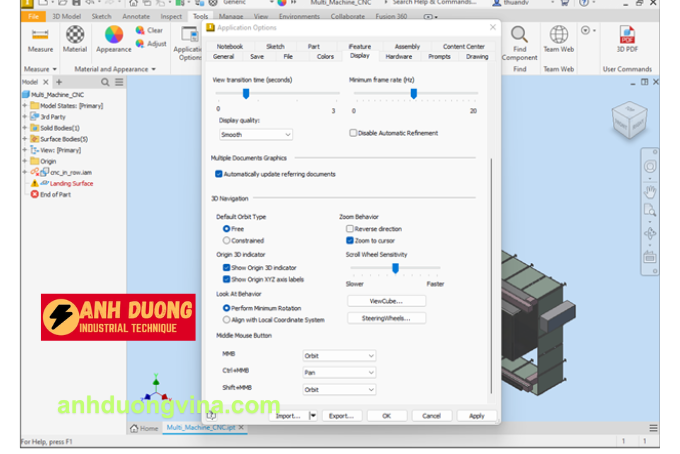
Task: Open the Ctrl+MMB Pan dropdown
Action: (339, 372)
